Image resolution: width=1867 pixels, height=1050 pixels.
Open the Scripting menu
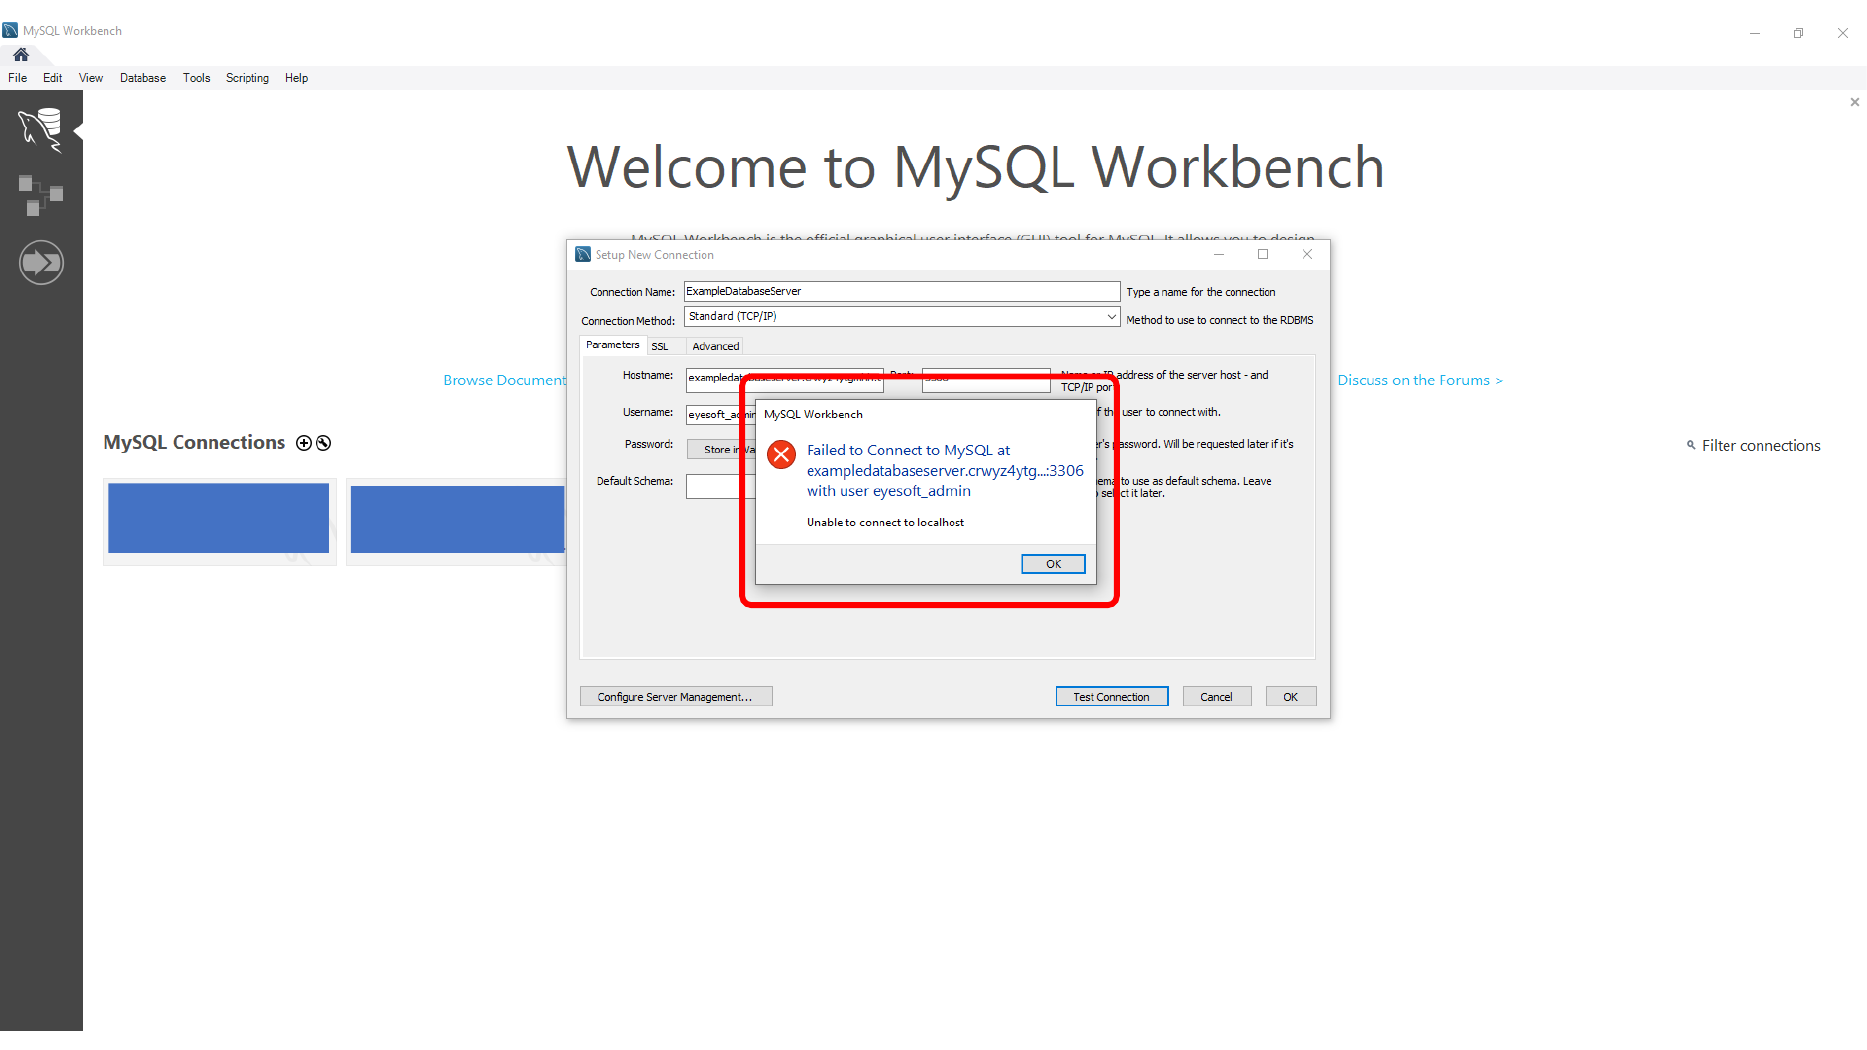click(x=247, y=78)
